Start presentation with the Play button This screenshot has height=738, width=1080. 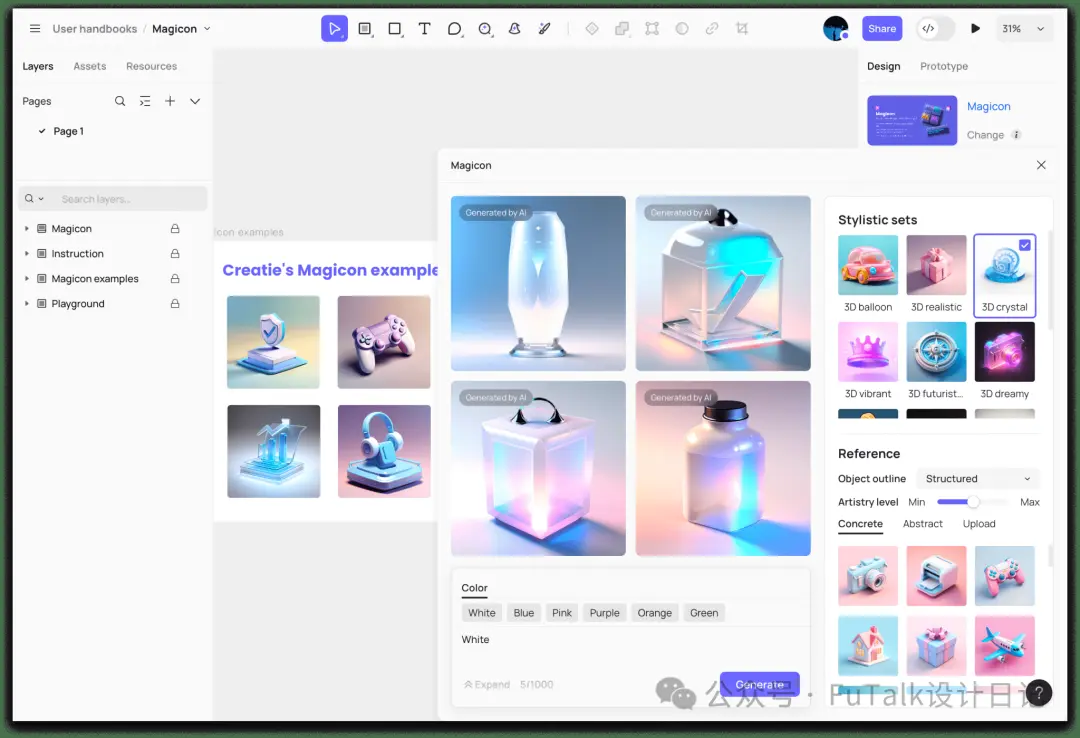pos(975,29)
